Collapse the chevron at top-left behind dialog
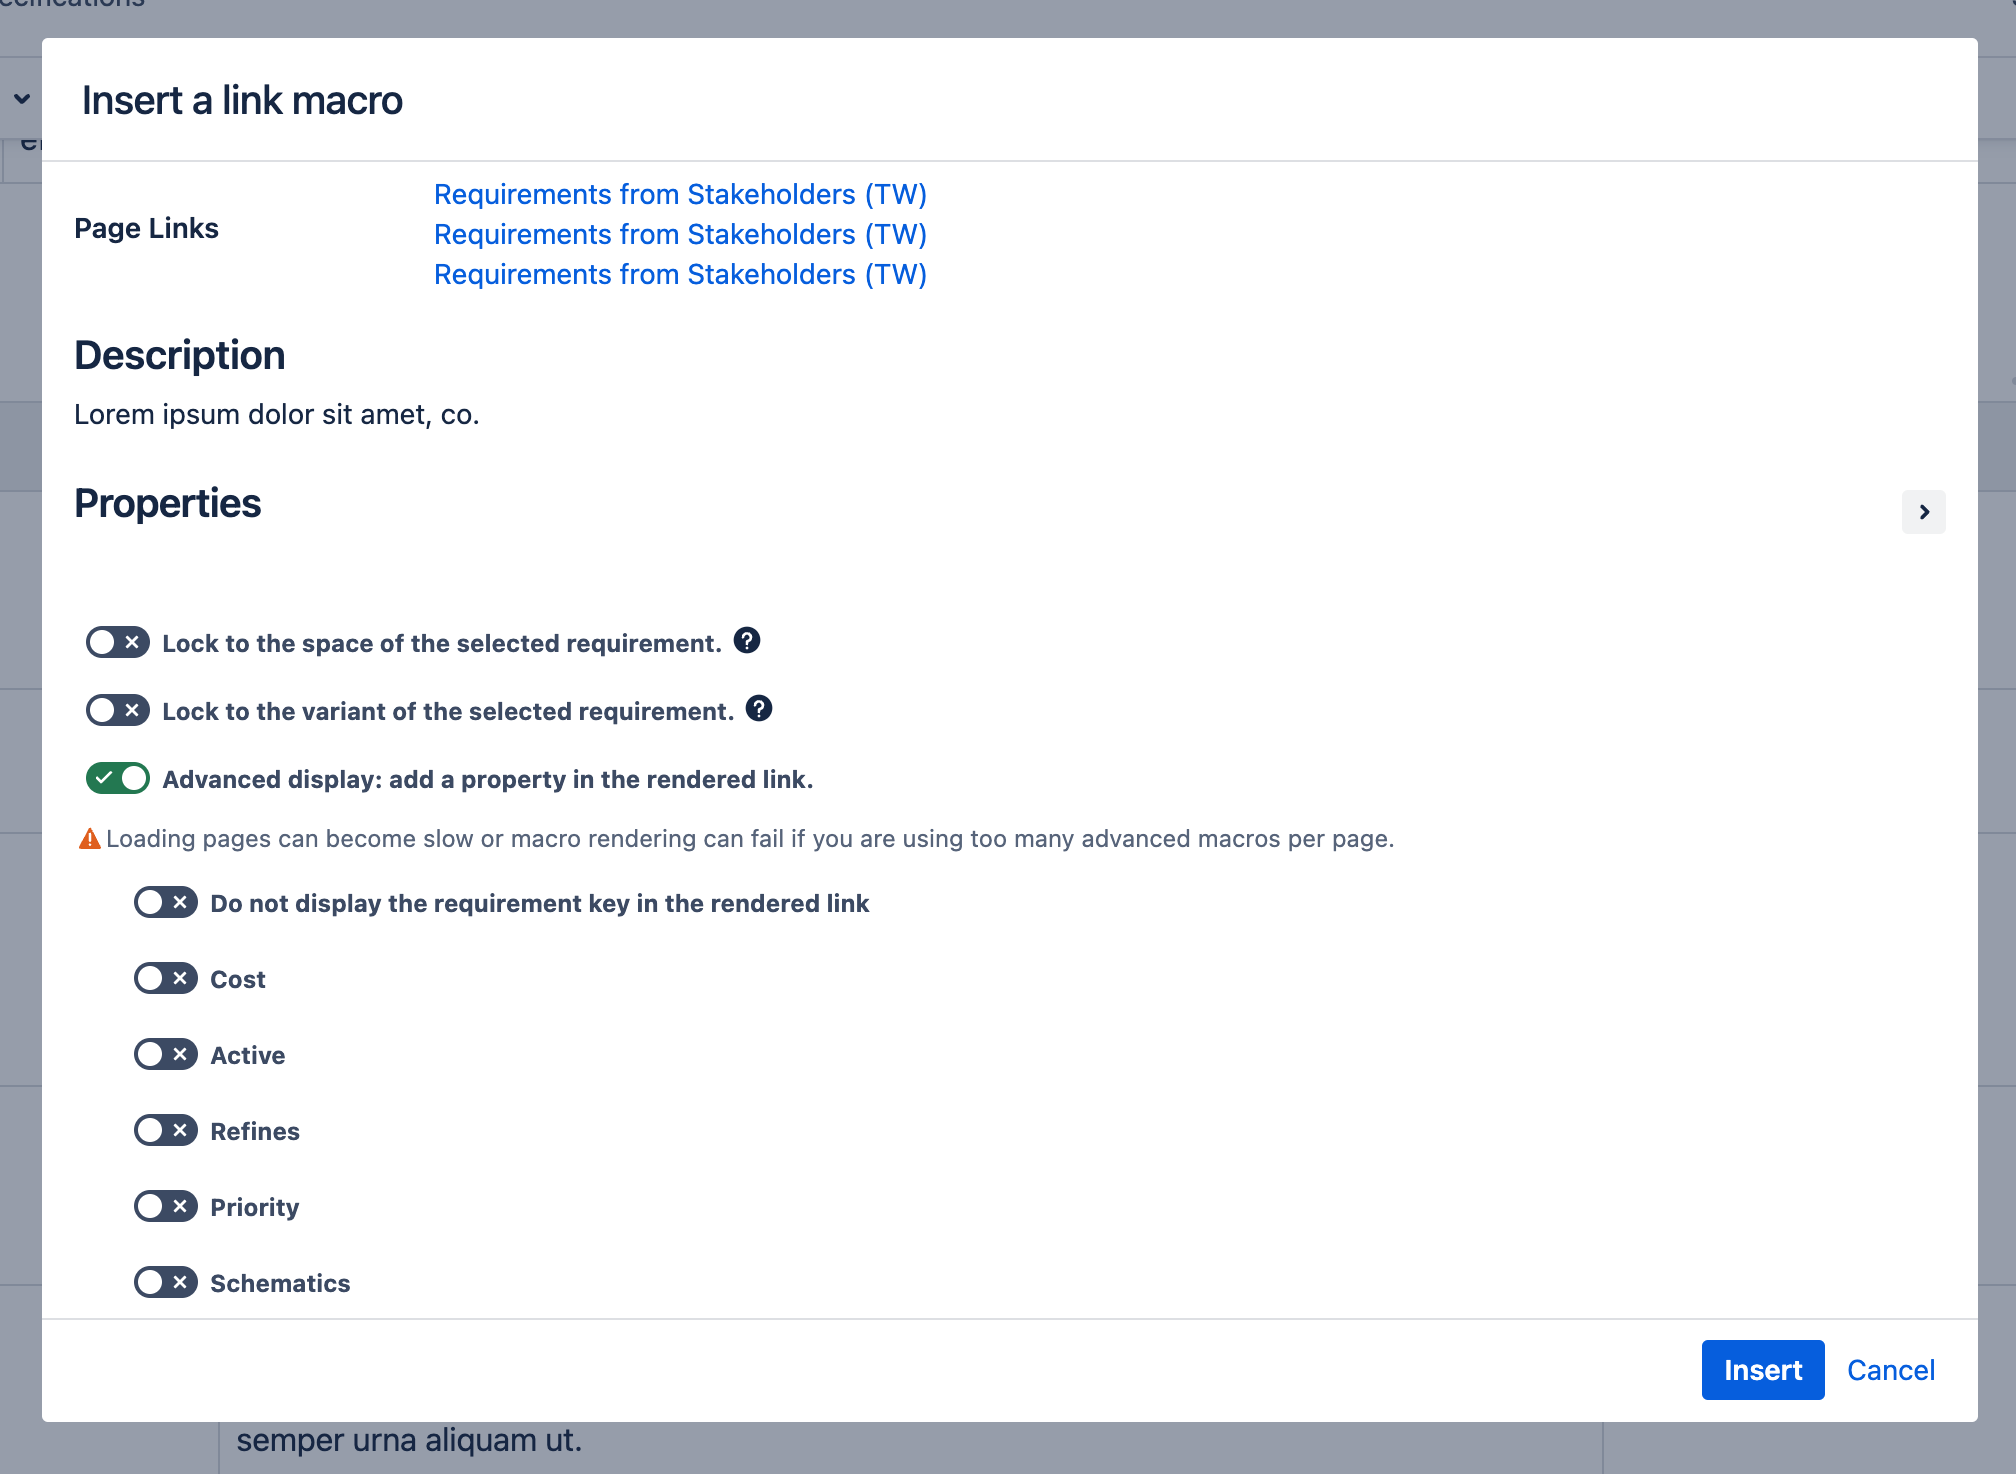 click(x=22, y=98)
